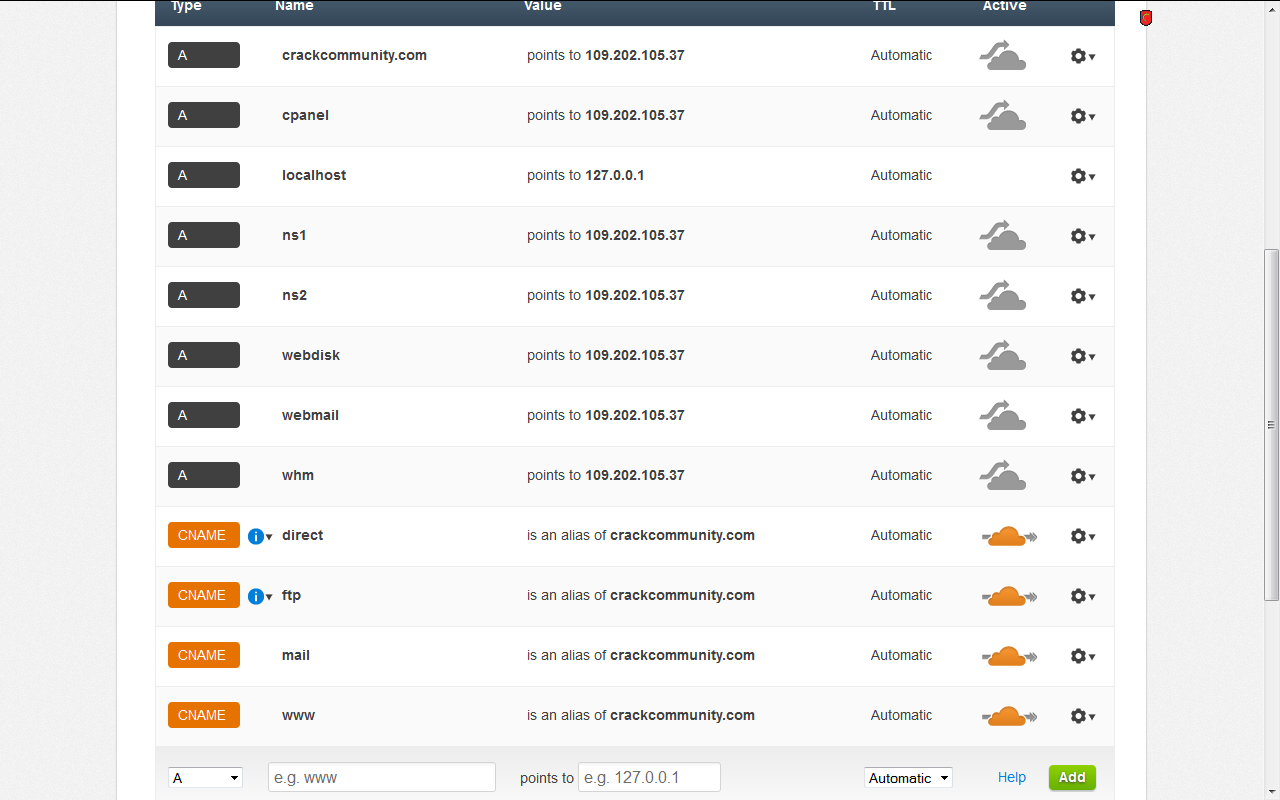Viewport: 1280px width, 800px height.
Task: Focus the points to IP input field
Action: coord(650,777)
